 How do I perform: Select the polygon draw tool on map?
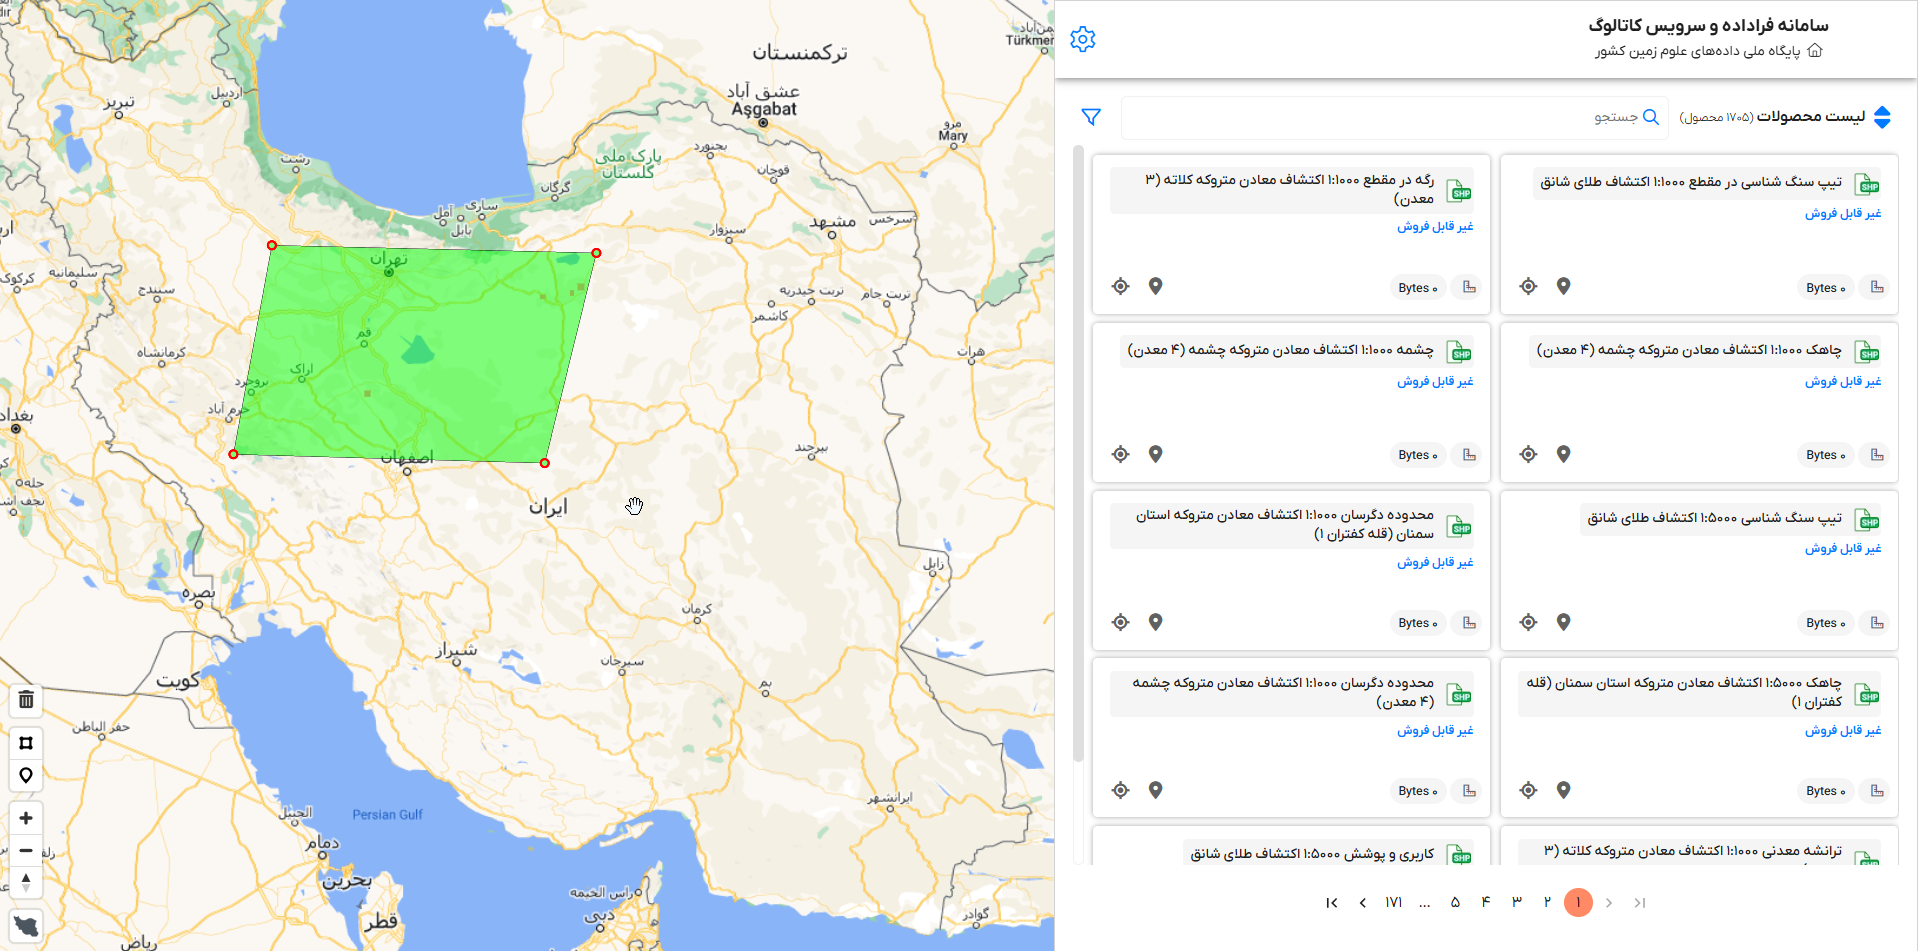[26, 743]
